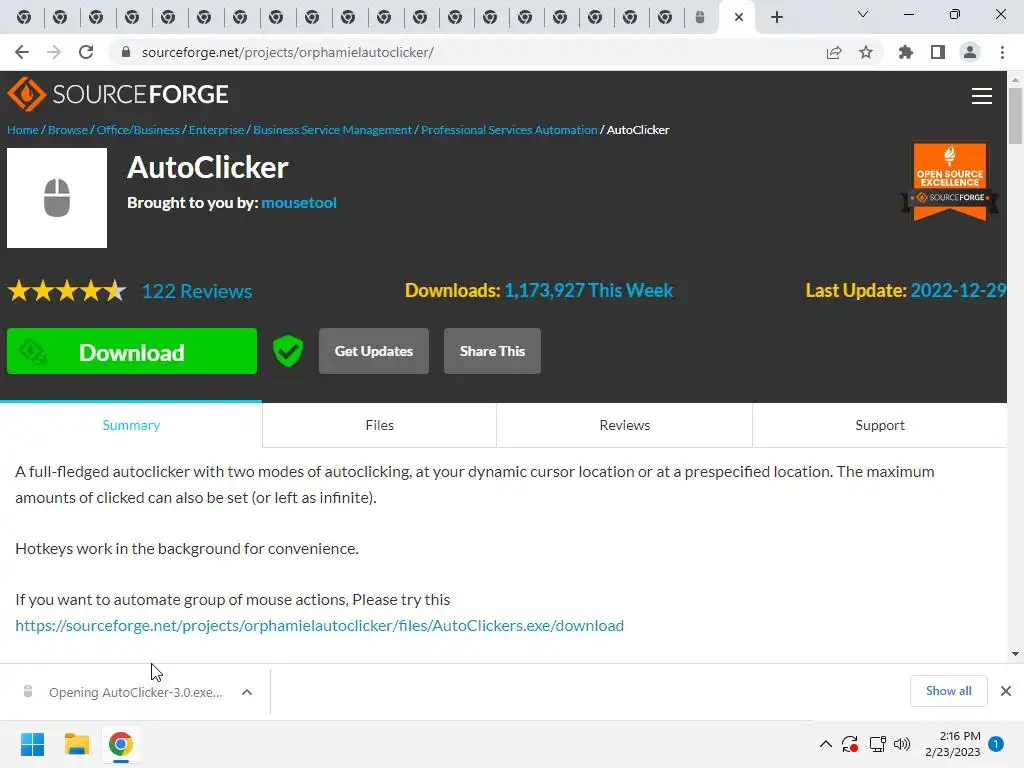Click the scrollbar down arrow
This screenshot has height=768, width=1024.
[x=1015, y=654]
